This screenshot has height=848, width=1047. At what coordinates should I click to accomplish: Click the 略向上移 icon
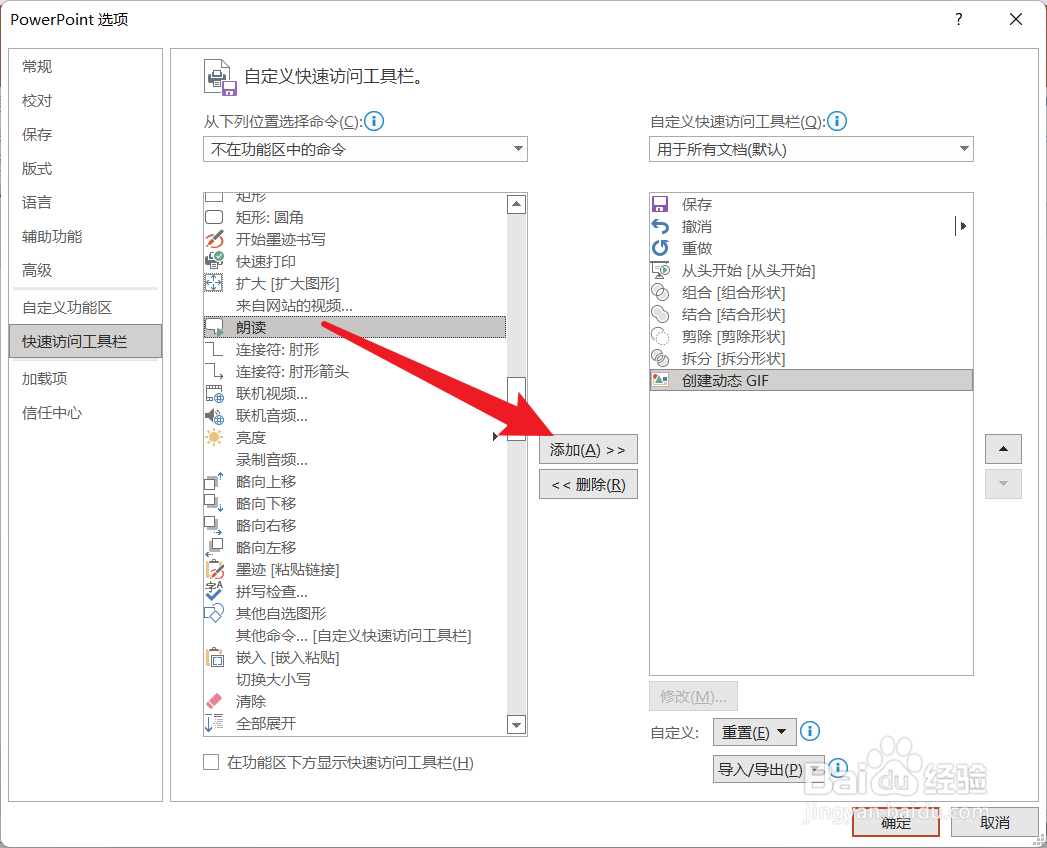point(214,481)
